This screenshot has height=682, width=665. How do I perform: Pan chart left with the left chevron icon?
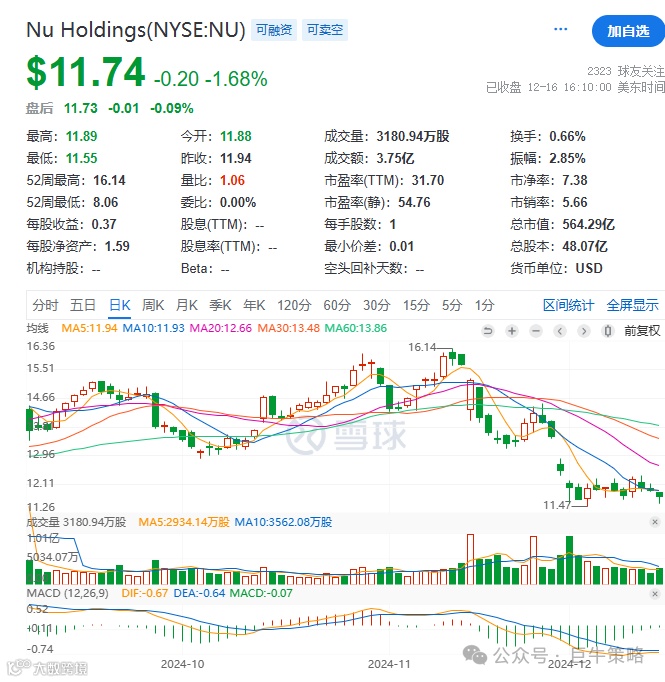pyautogui.click(x=560, y=331)
